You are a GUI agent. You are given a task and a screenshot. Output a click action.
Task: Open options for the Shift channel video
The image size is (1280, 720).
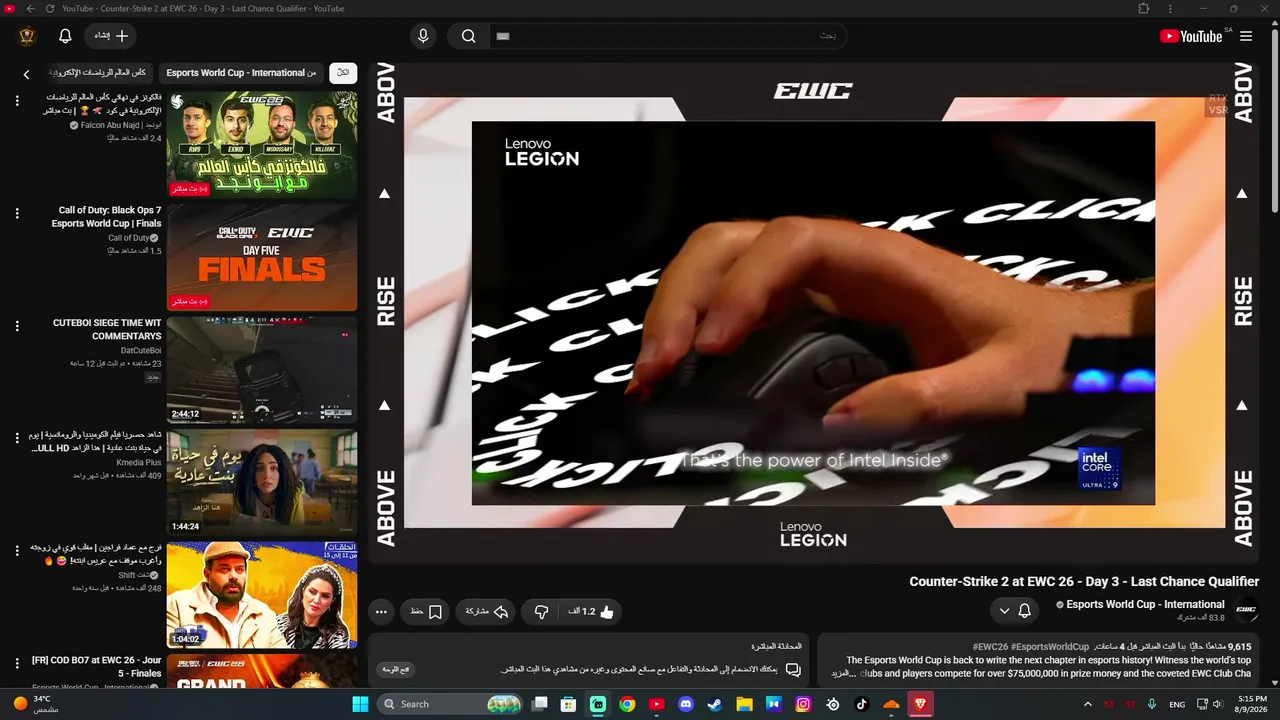point(17,551)
